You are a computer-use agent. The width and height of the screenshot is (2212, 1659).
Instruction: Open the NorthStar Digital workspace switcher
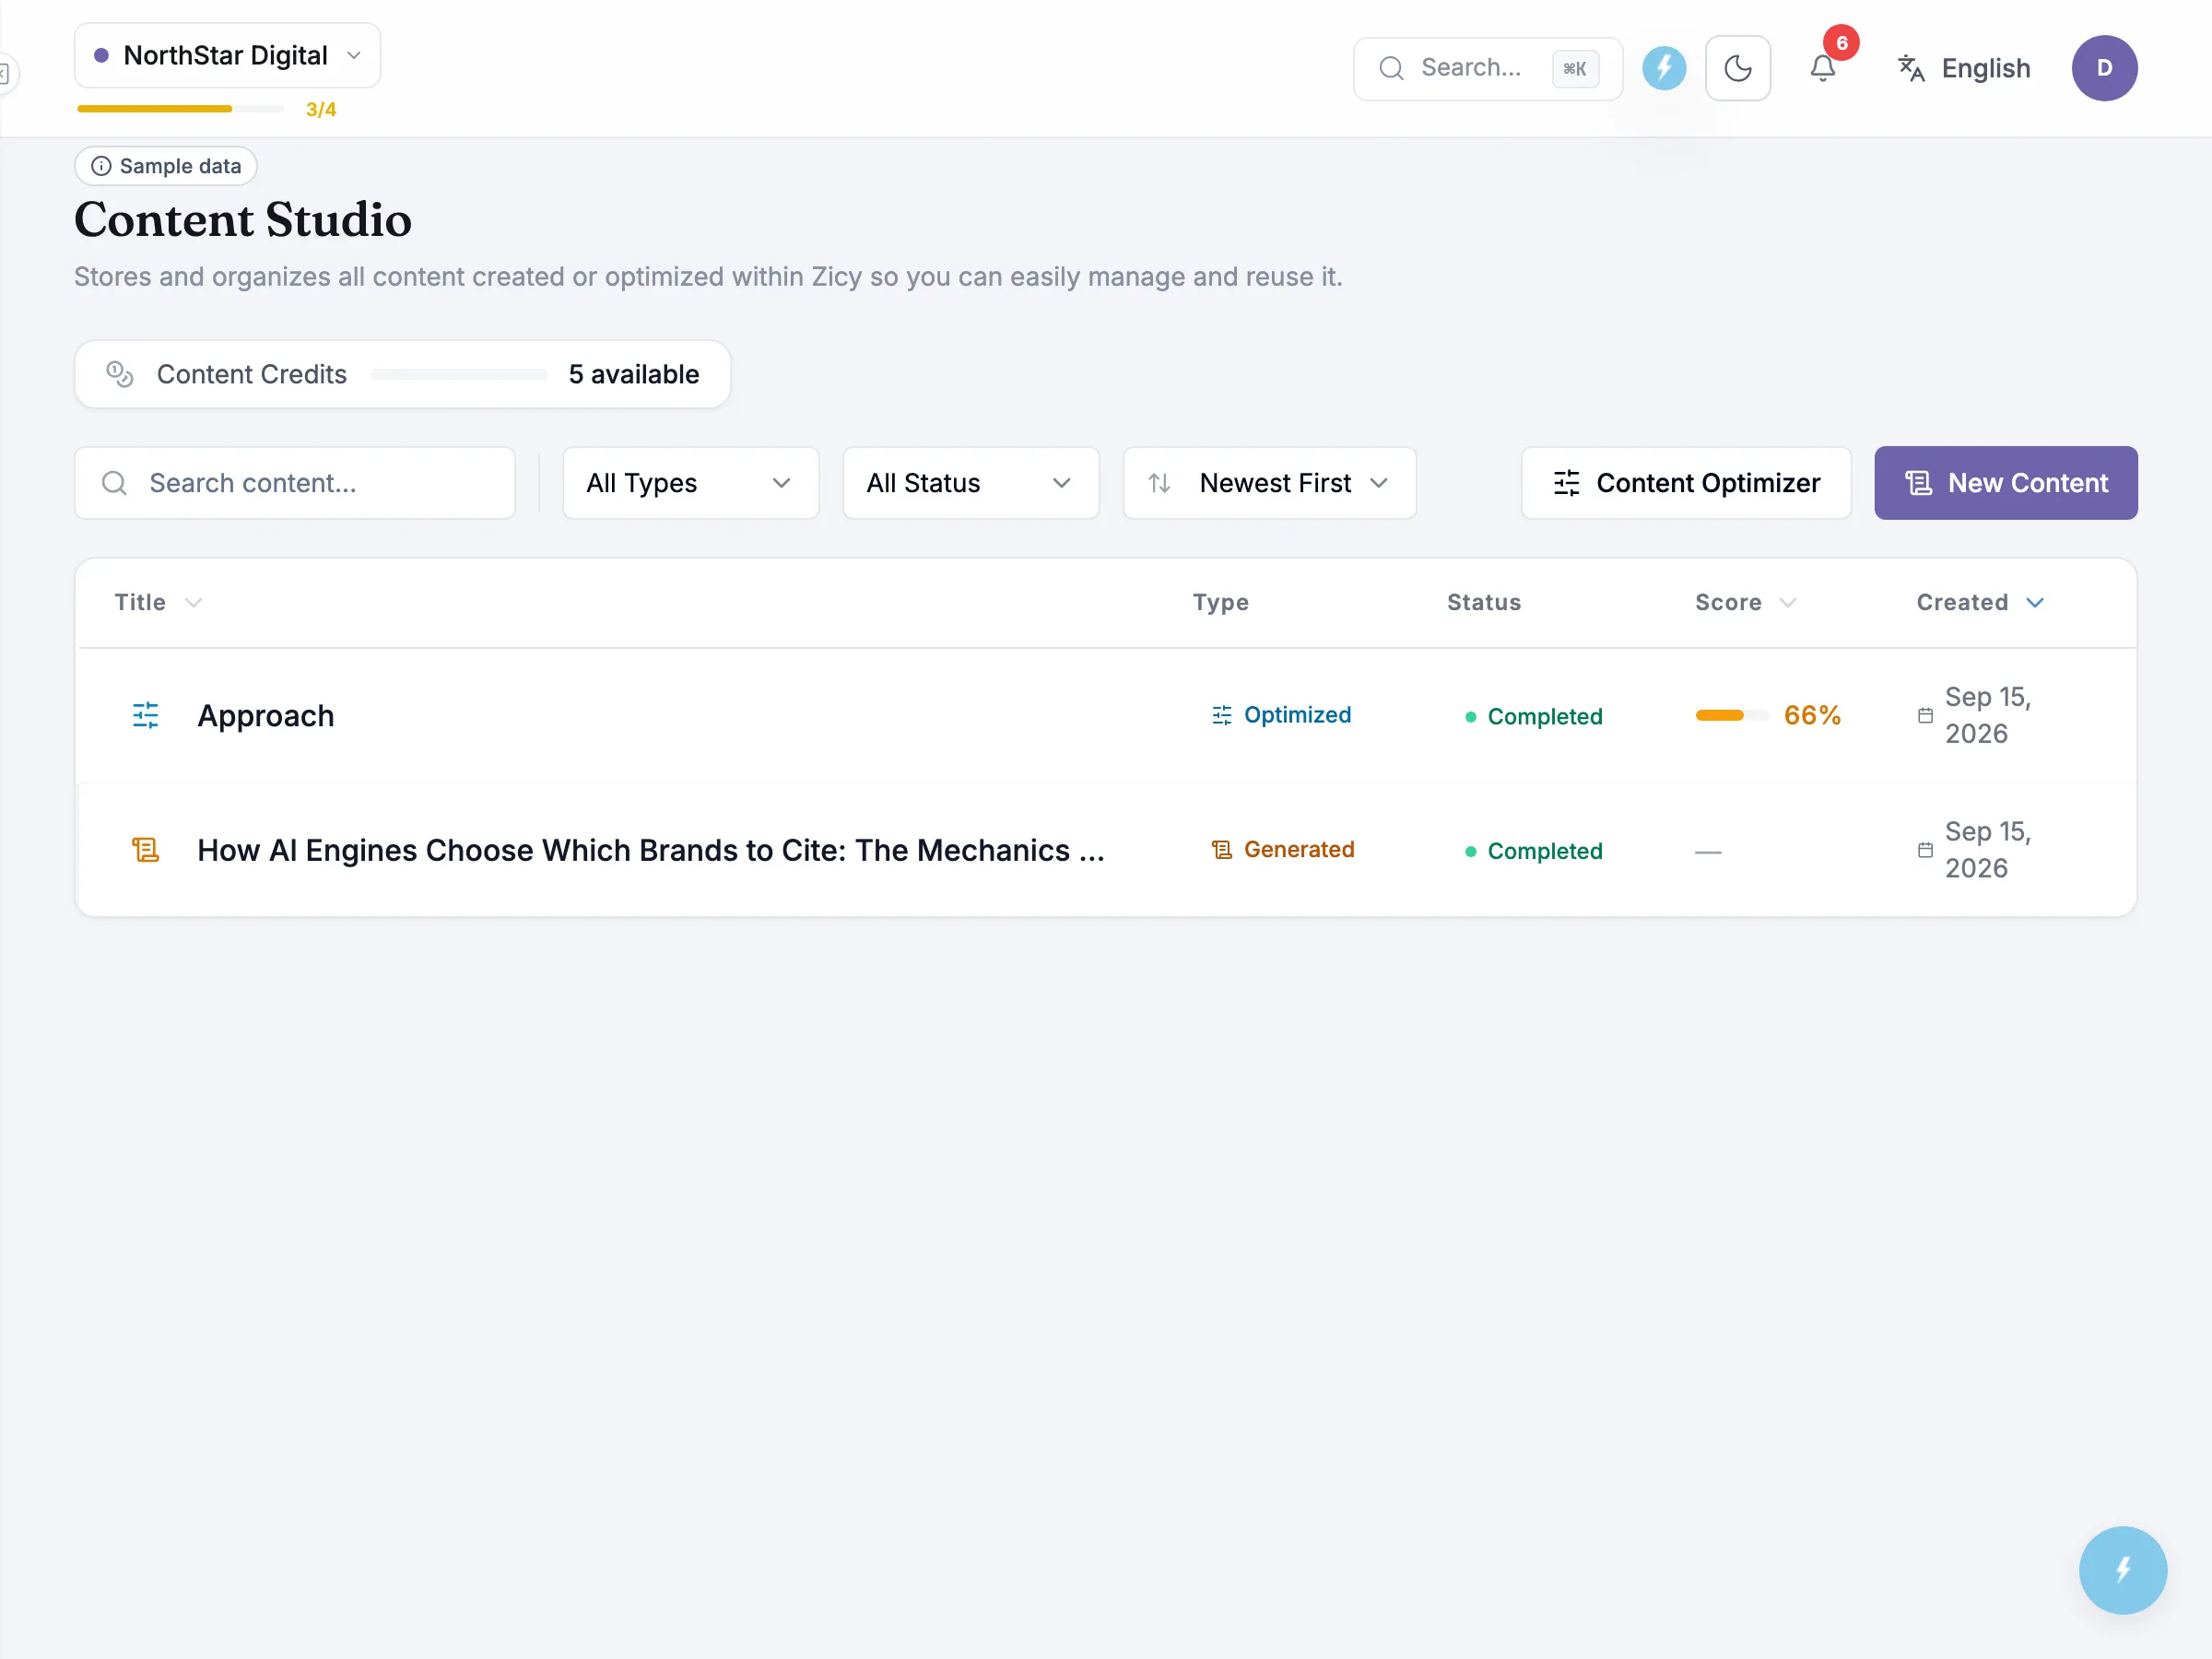coord(227,56)
